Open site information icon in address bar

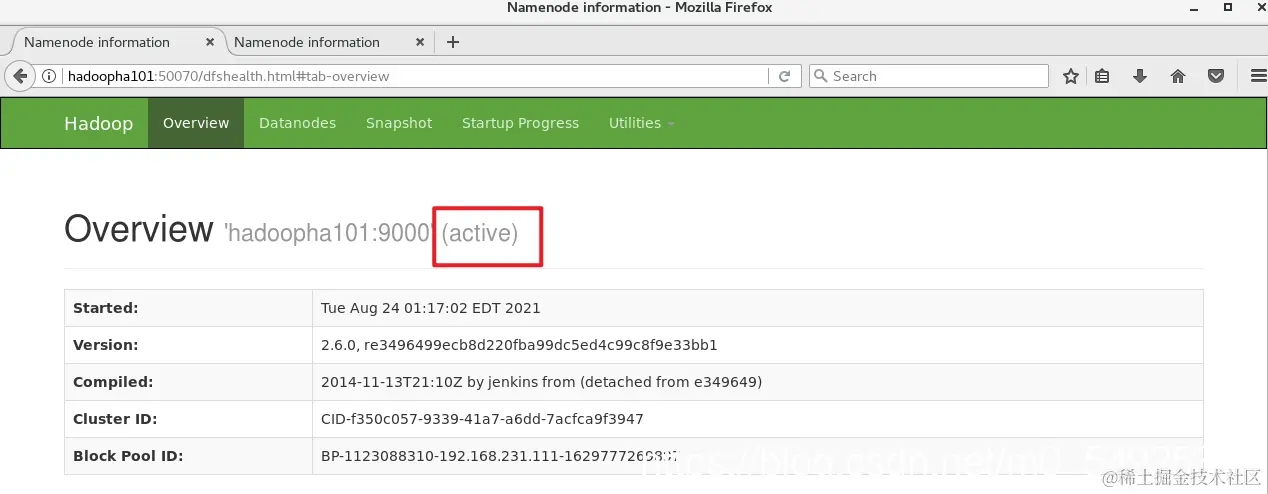click(50, 76)
